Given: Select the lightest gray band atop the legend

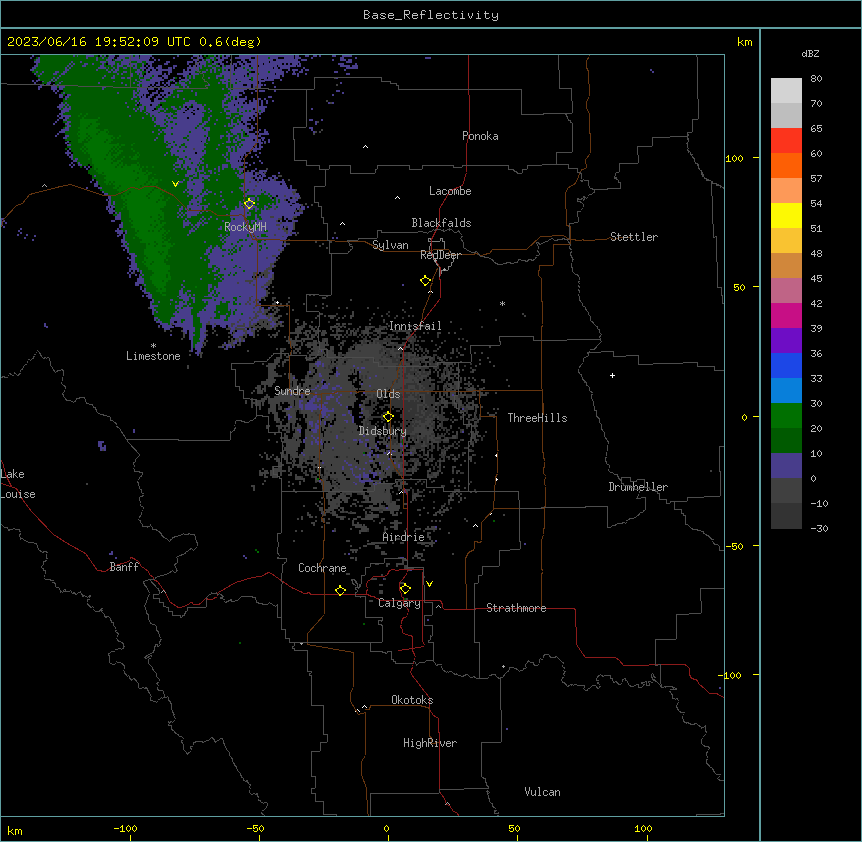Looking at the screenshot, I should 786,90.
